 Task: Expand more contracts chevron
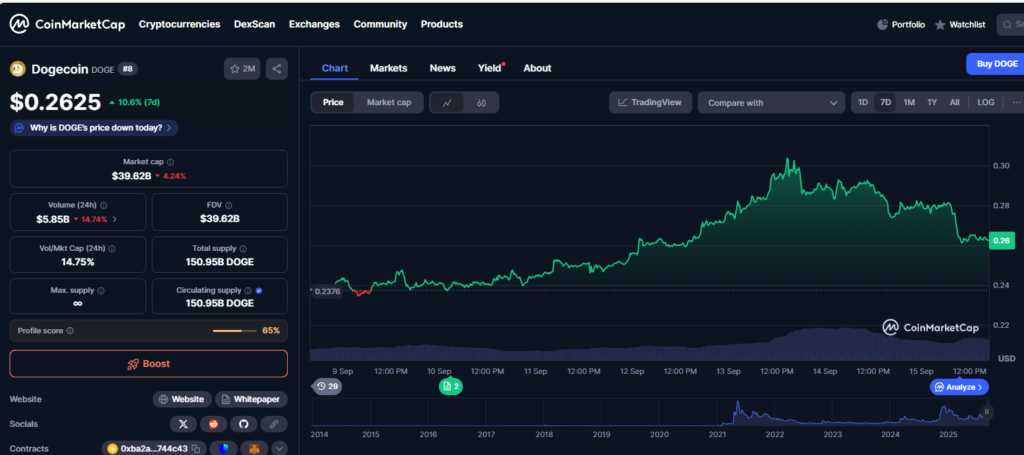coord(280,448)
